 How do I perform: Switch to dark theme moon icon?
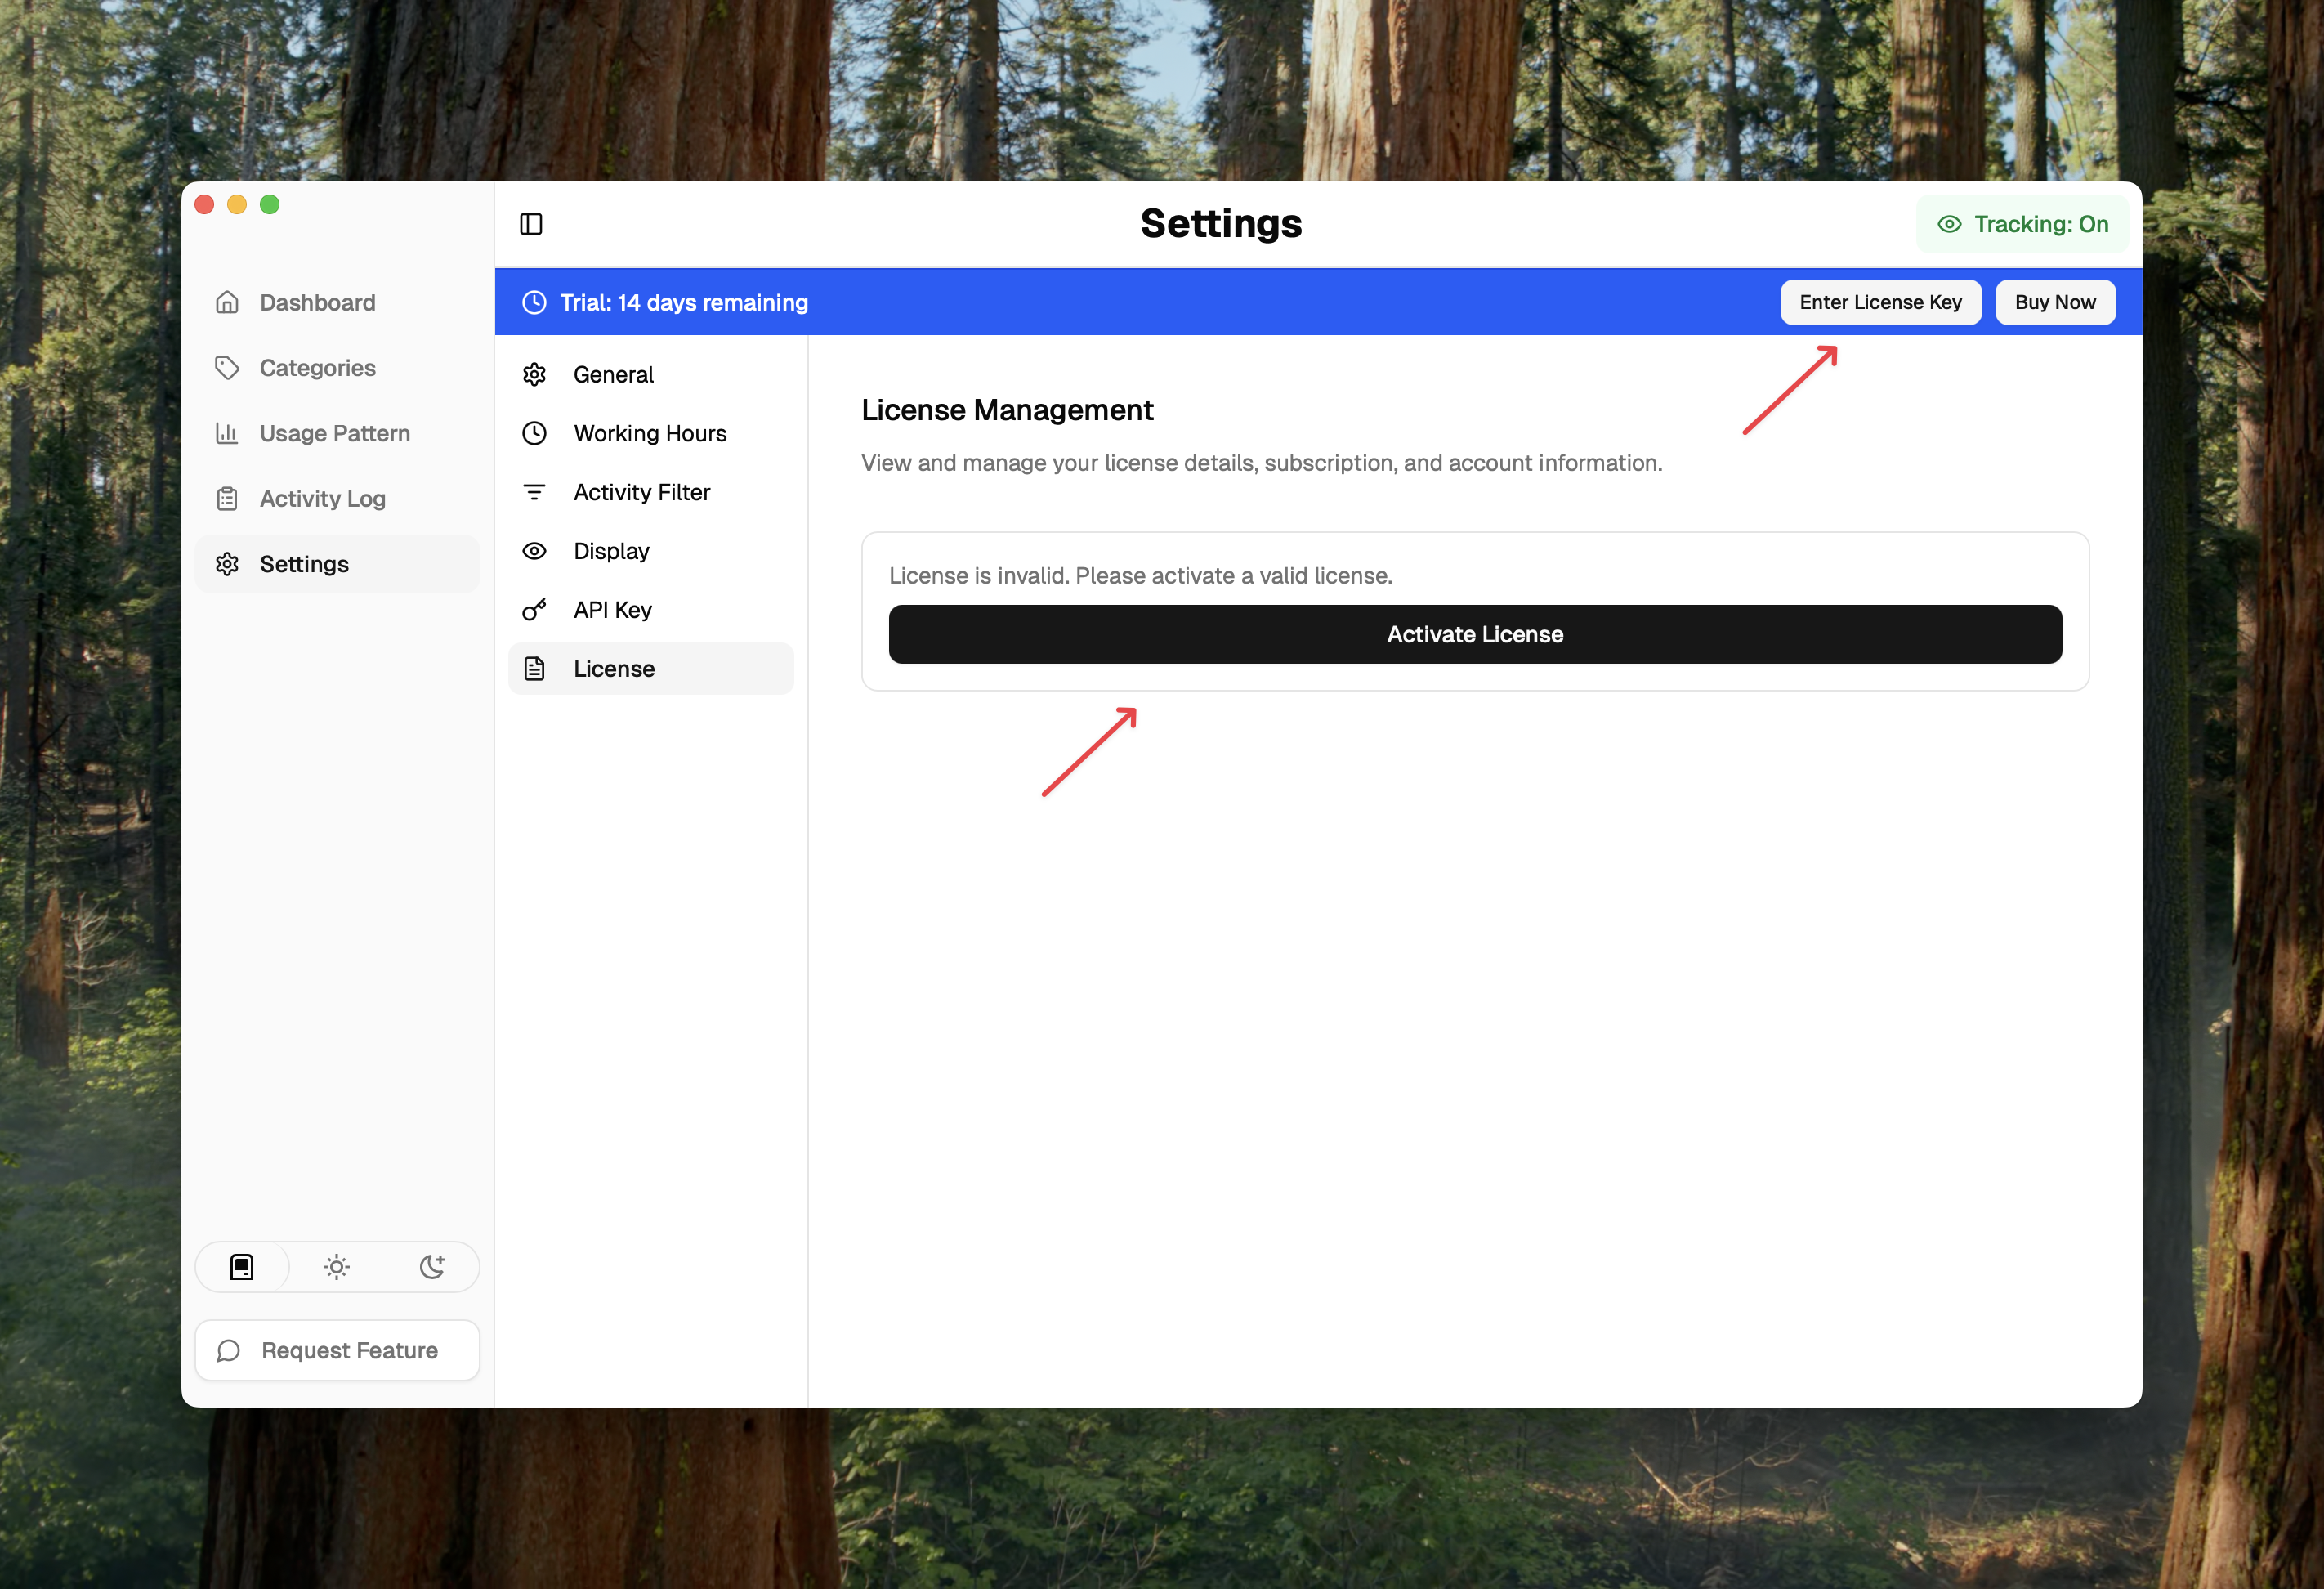click(432, 1267)
